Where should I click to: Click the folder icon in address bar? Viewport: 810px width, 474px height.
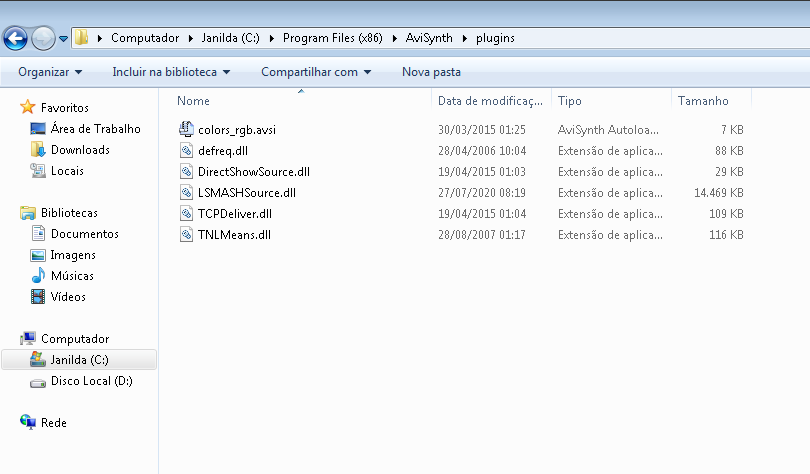[81, 38]
